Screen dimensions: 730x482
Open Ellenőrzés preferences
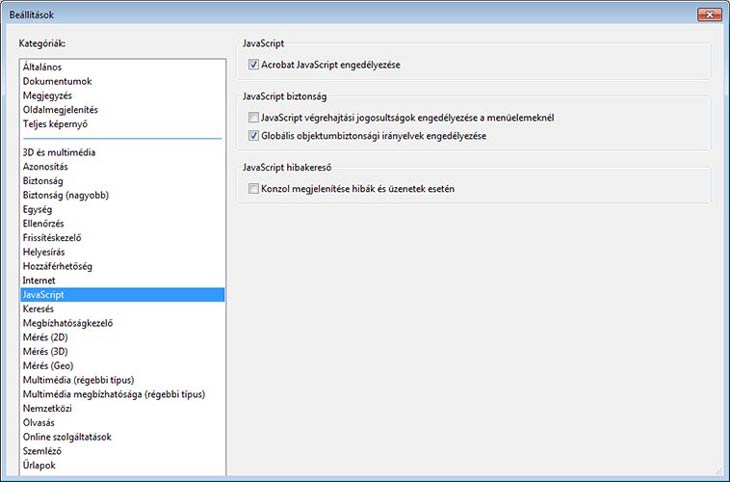click(123, 224)
